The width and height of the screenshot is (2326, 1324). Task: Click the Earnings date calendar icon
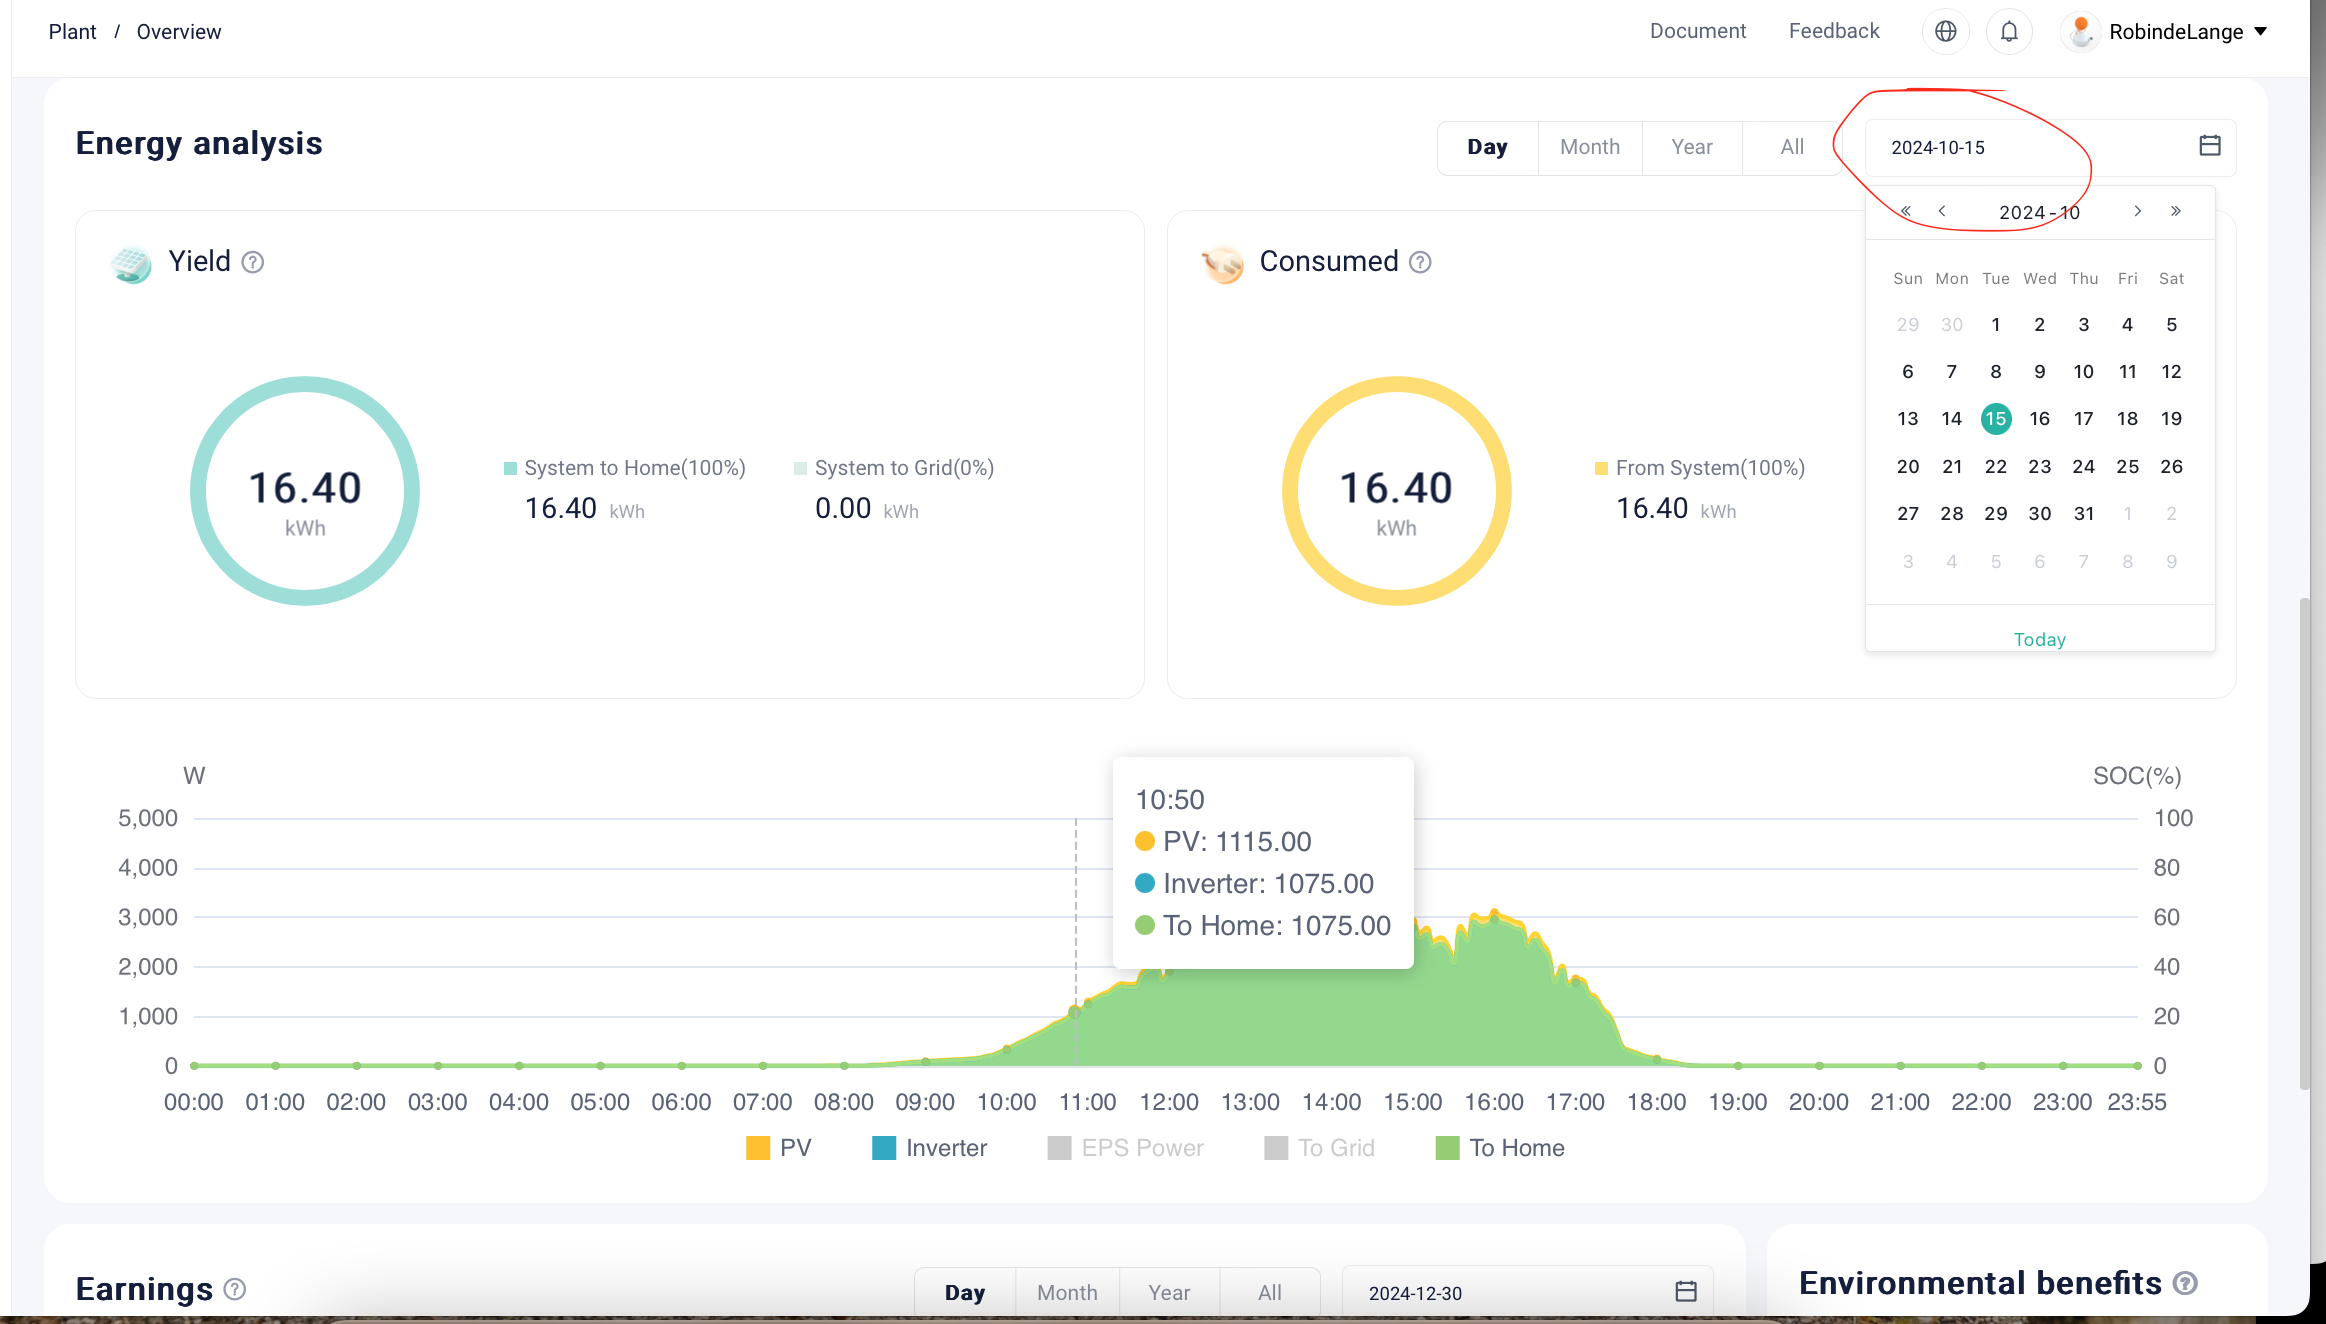[x=1686, y=1292]
